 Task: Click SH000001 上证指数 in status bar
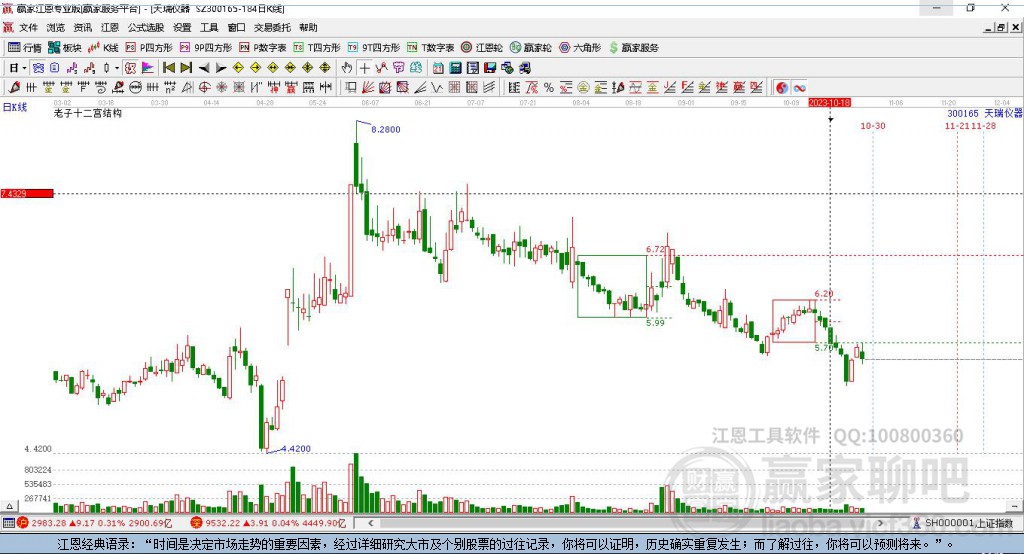968,523
